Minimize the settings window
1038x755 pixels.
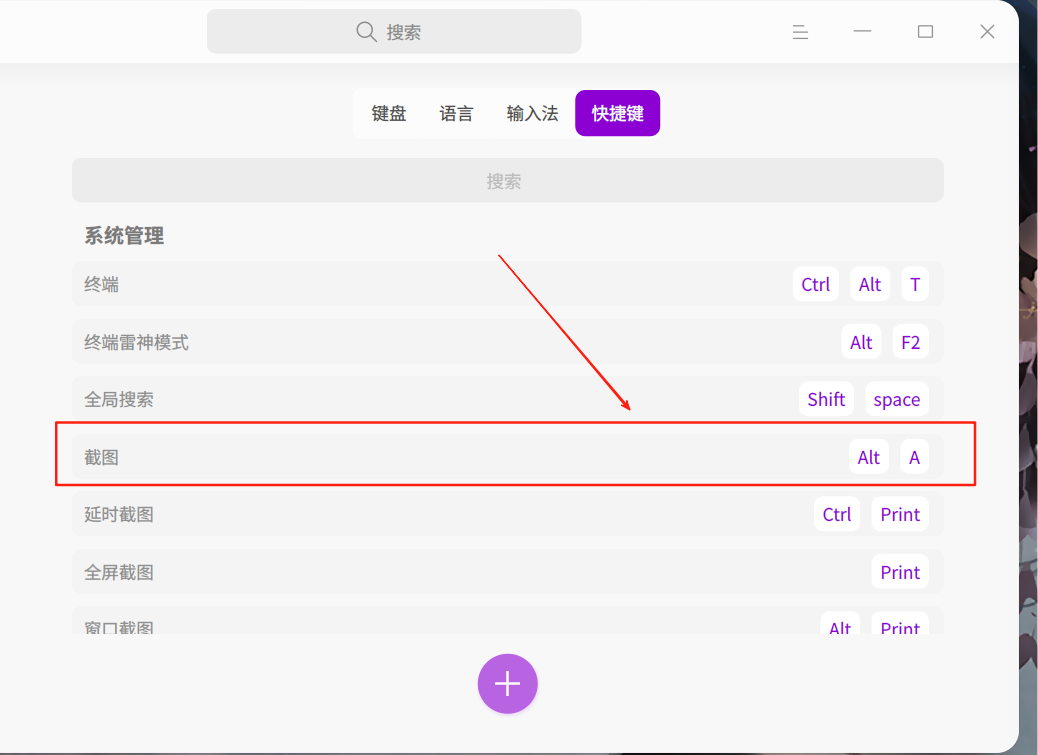[863, 31]
